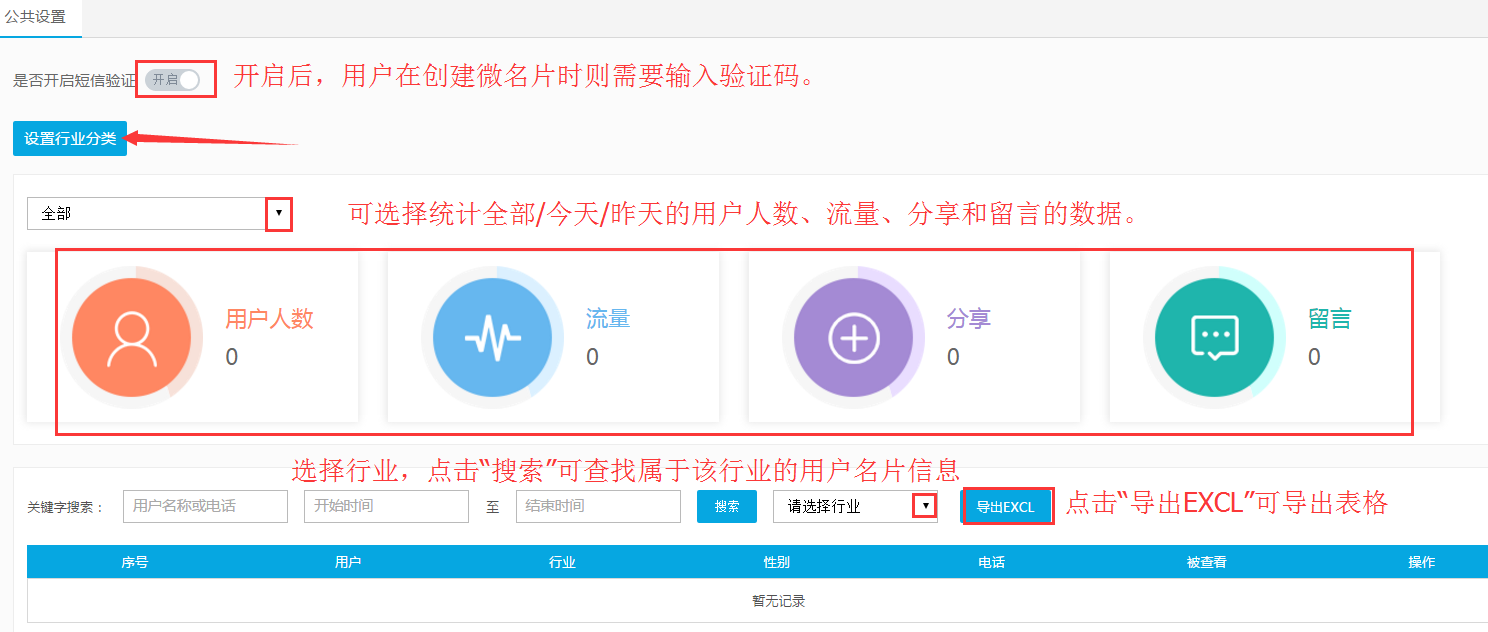Select the 分享 statistics card

(915, 337)
